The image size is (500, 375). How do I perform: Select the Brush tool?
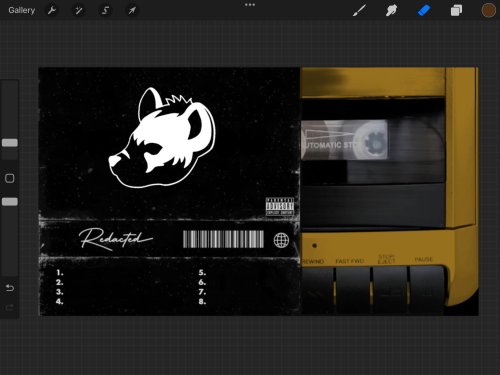[x=359, y=10]
